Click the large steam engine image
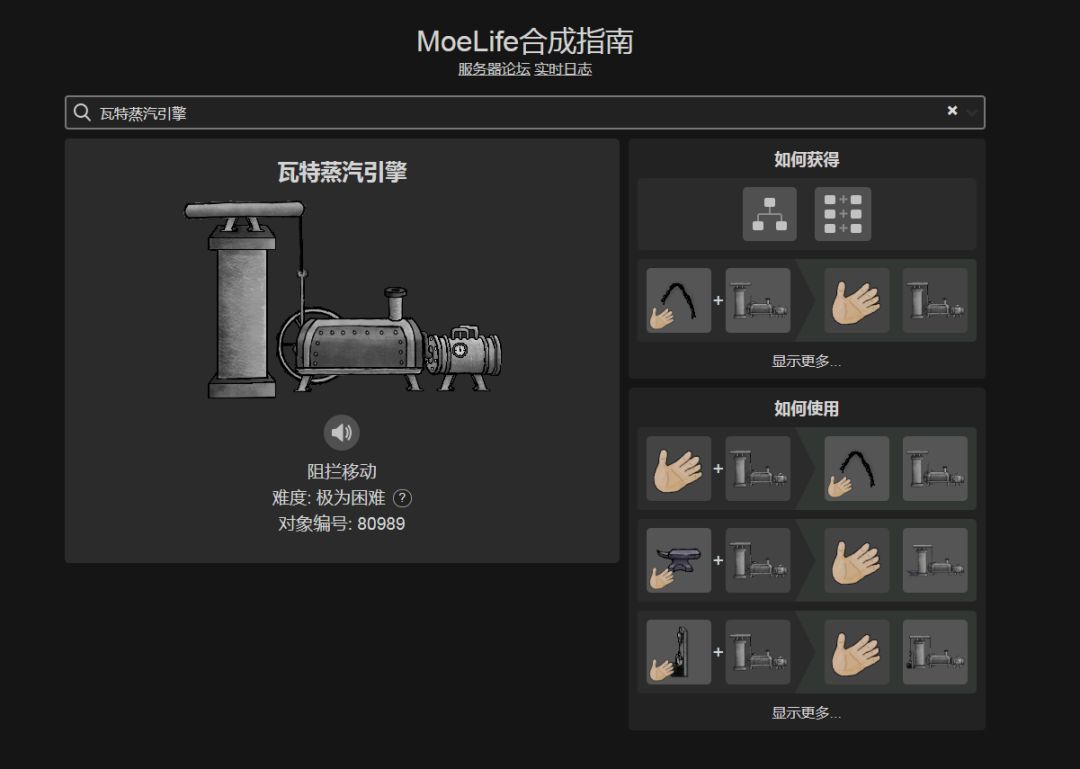The height and width of the screenshot is (769, 1080). (x=342, y=299)
